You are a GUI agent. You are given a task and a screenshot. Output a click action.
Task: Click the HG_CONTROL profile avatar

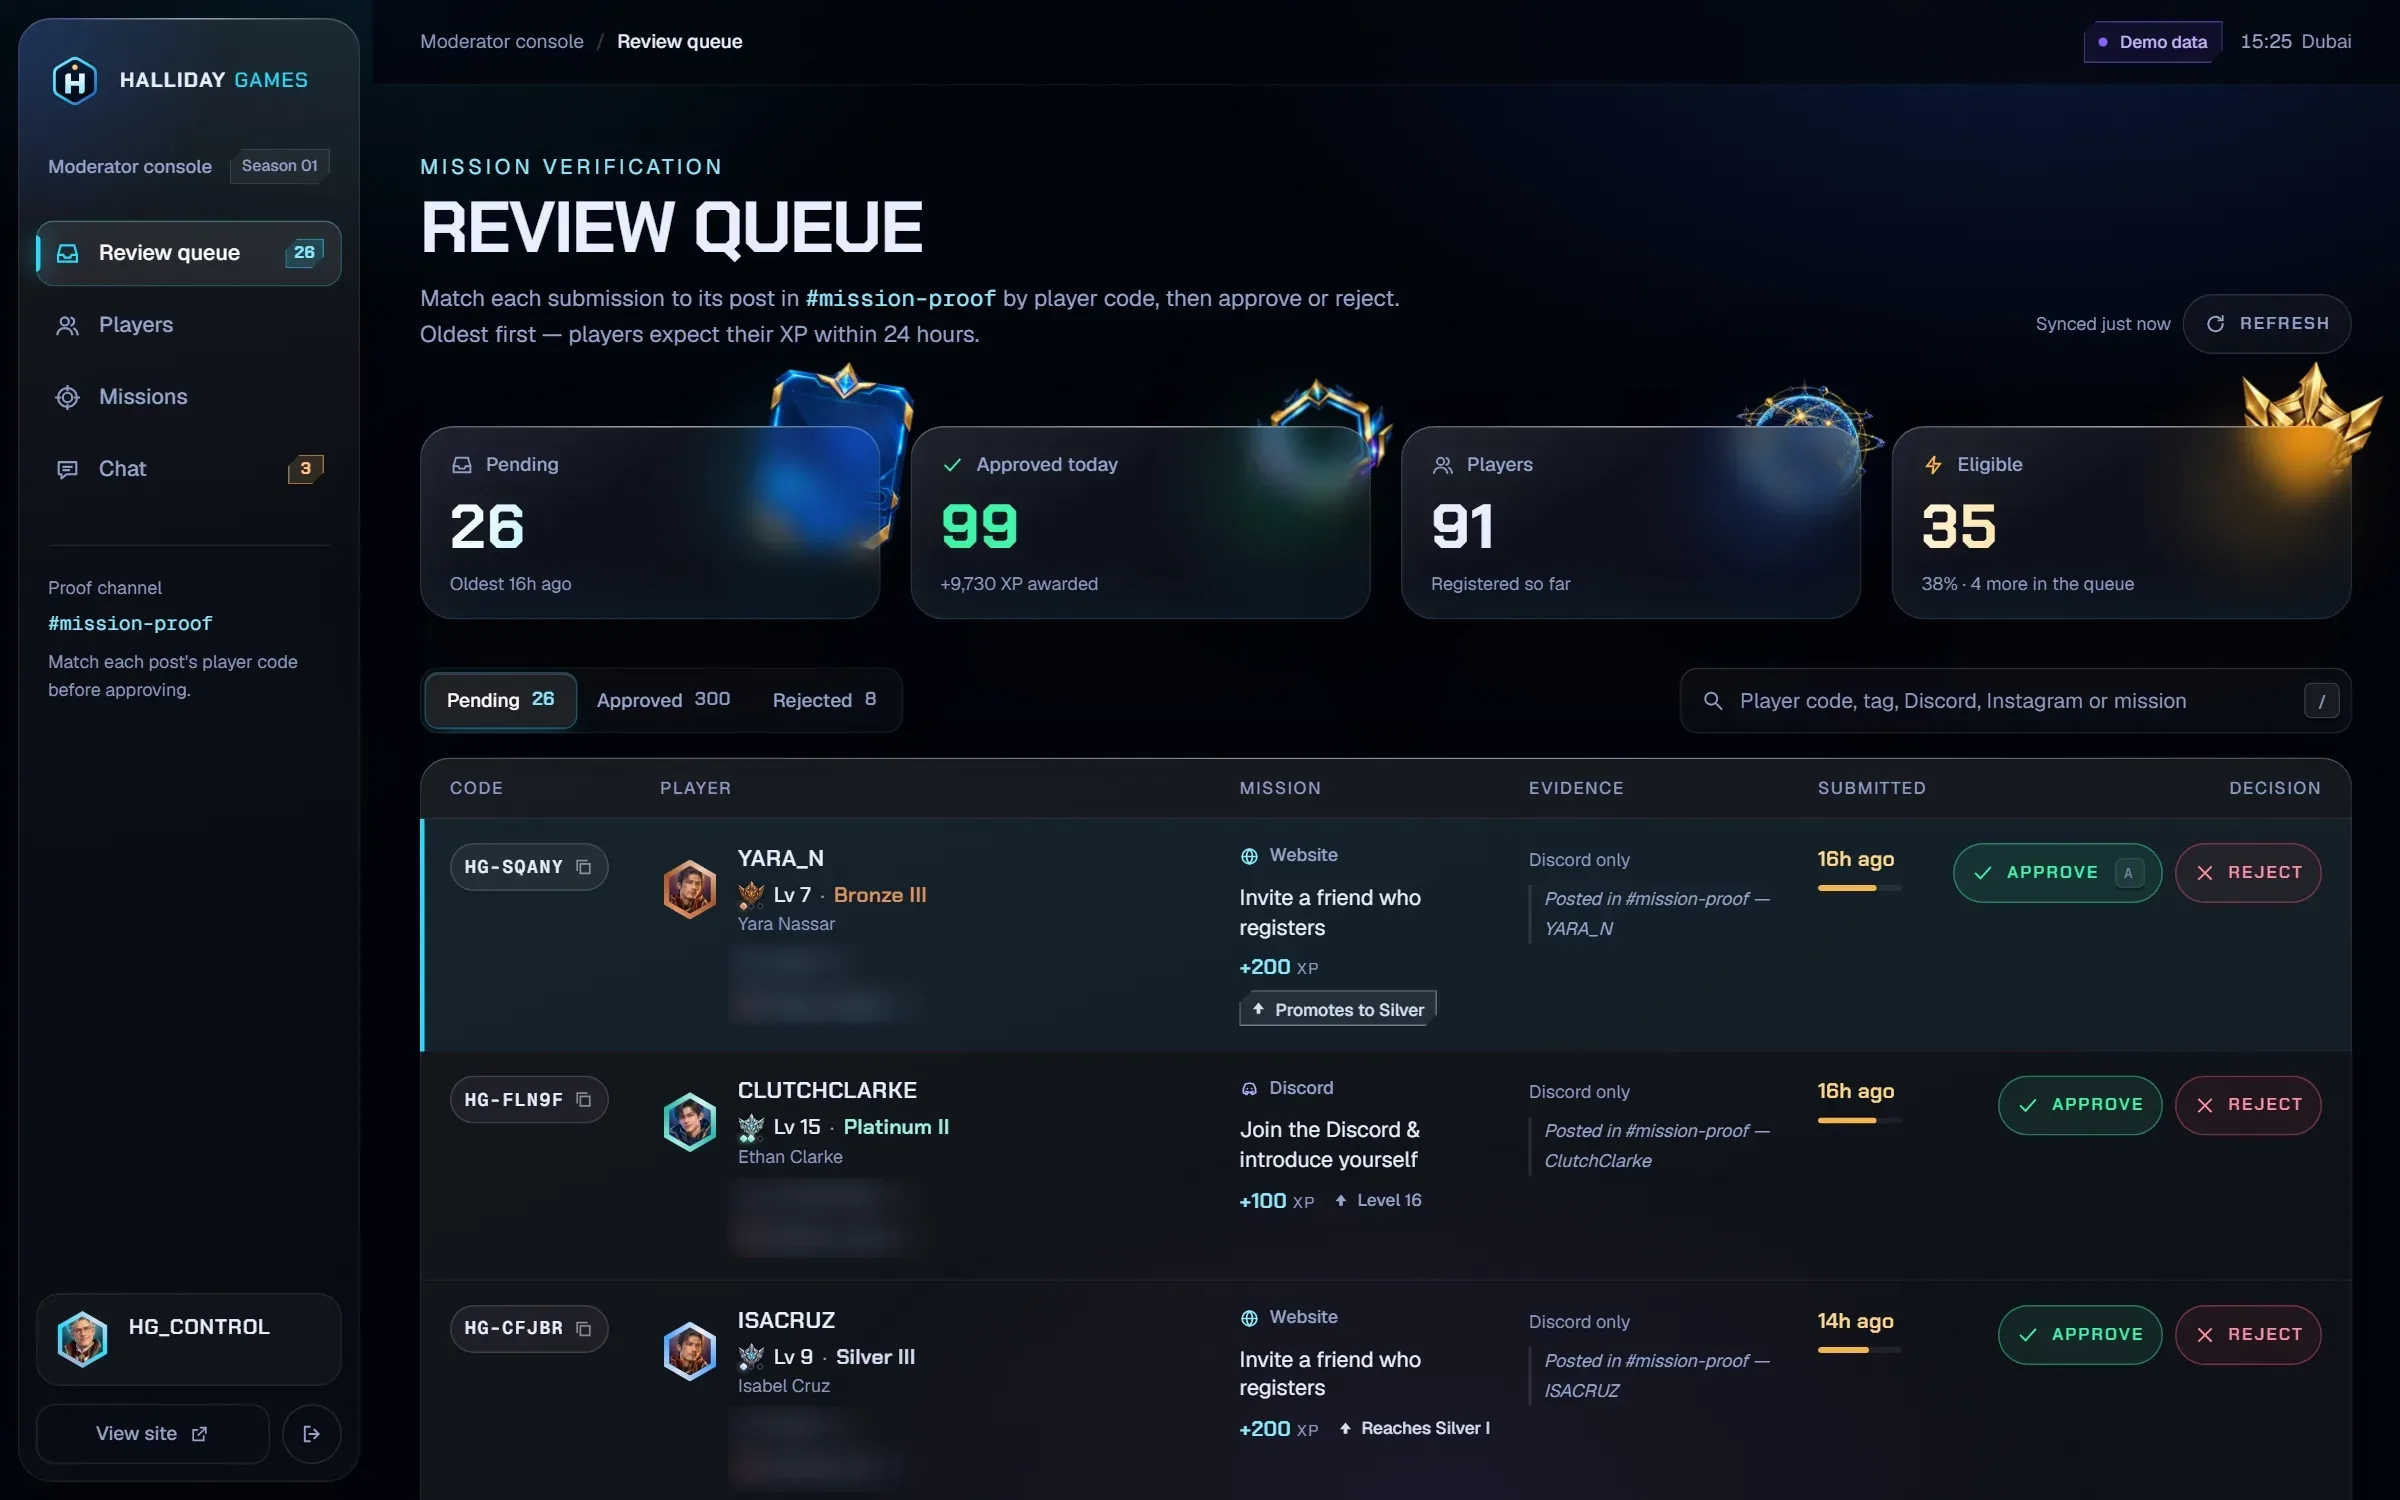(x=83, y=1339)
